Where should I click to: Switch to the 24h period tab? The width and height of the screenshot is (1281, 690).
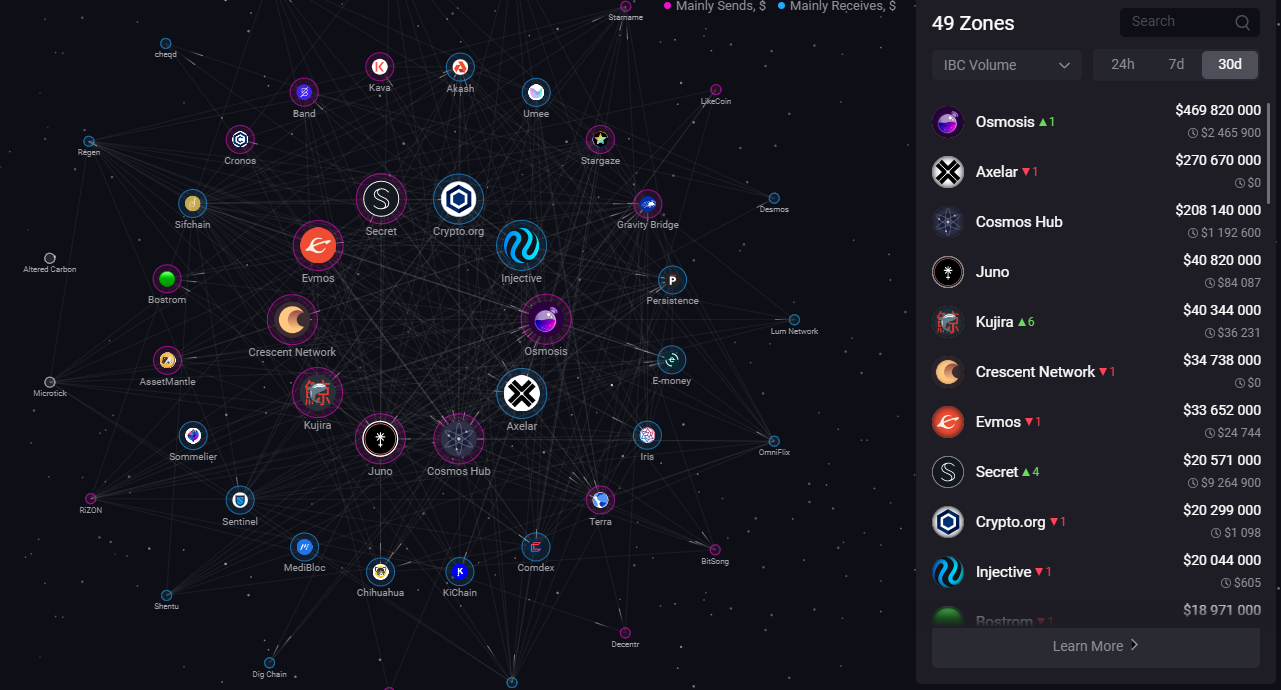1123,65
